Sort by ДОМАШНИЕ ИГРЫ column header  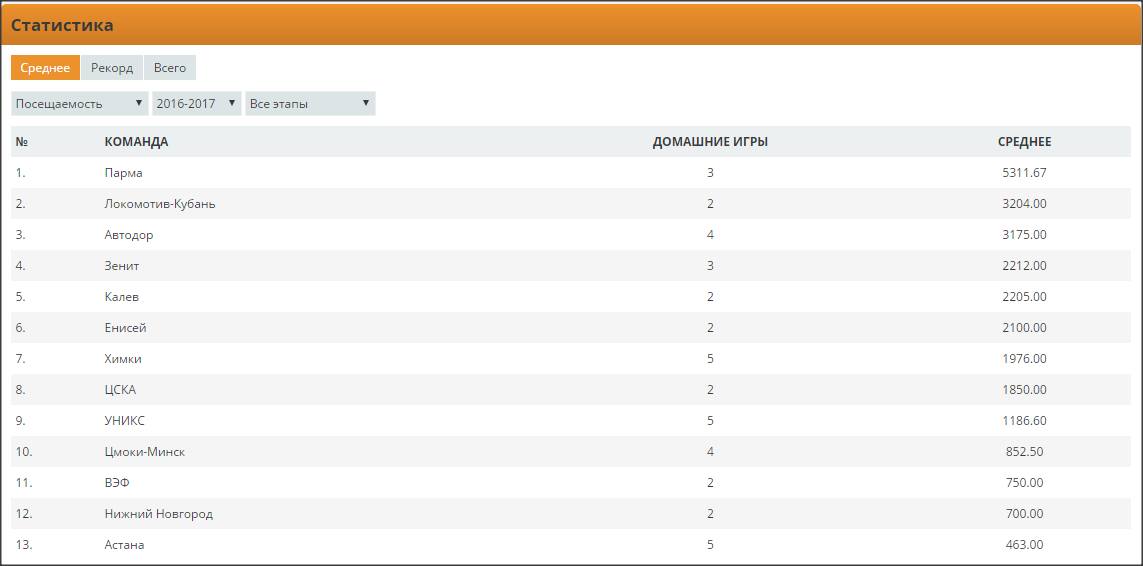[x=710, y=142]
